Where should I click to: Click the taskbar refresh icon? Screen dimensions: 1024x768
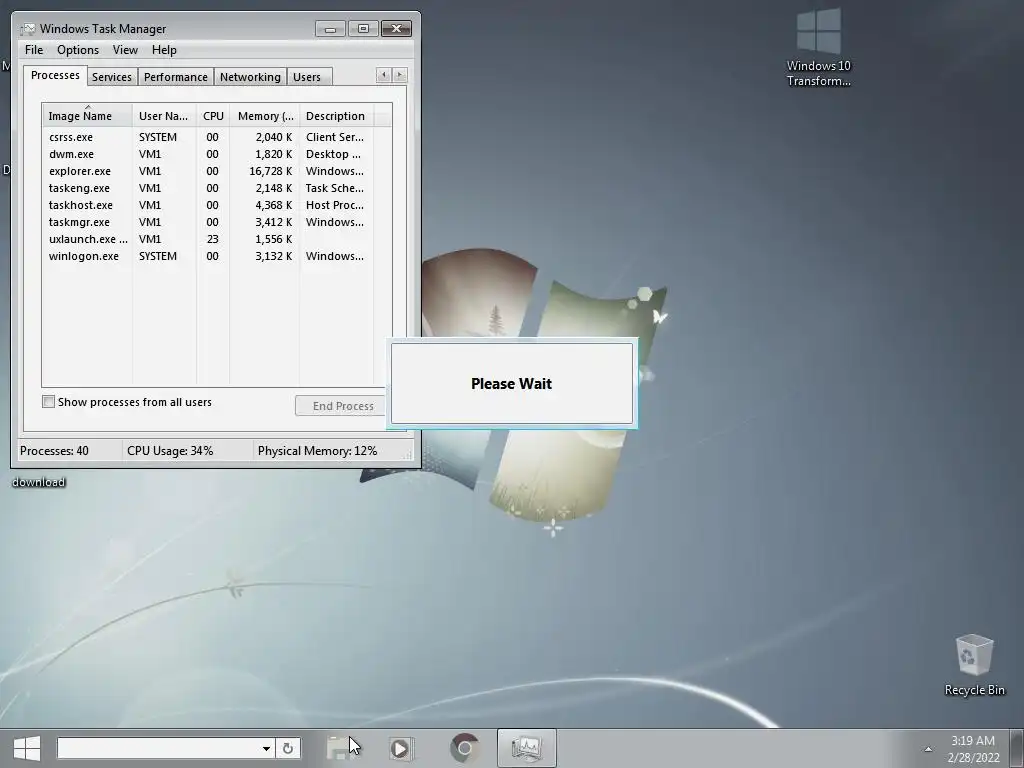tap(288, 748)
